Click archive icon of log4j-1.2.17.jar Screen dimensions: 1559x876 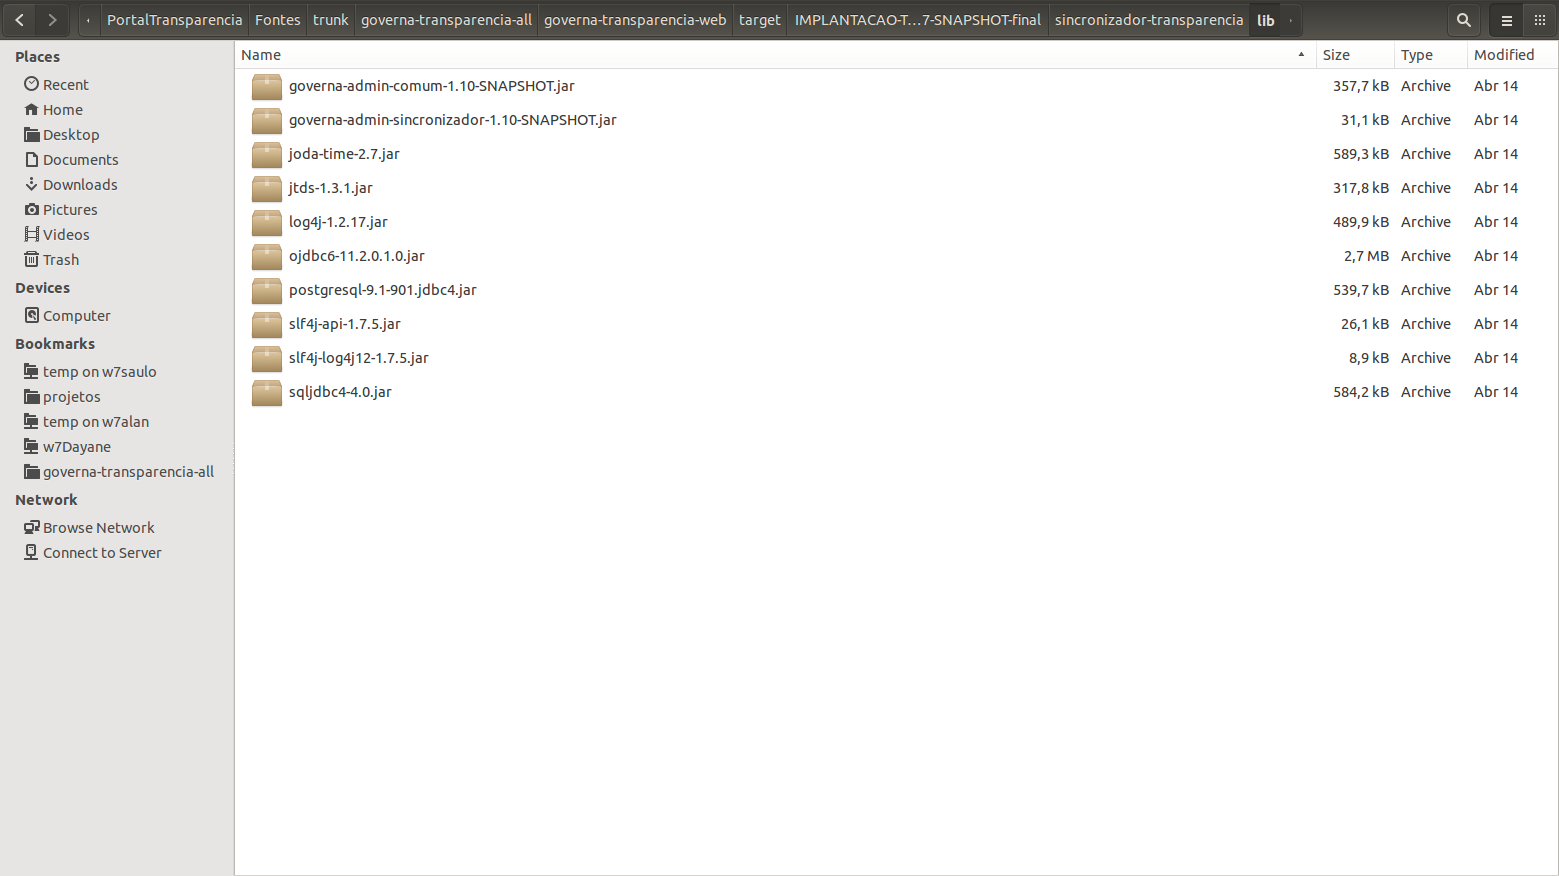click(x=266, y=223)
